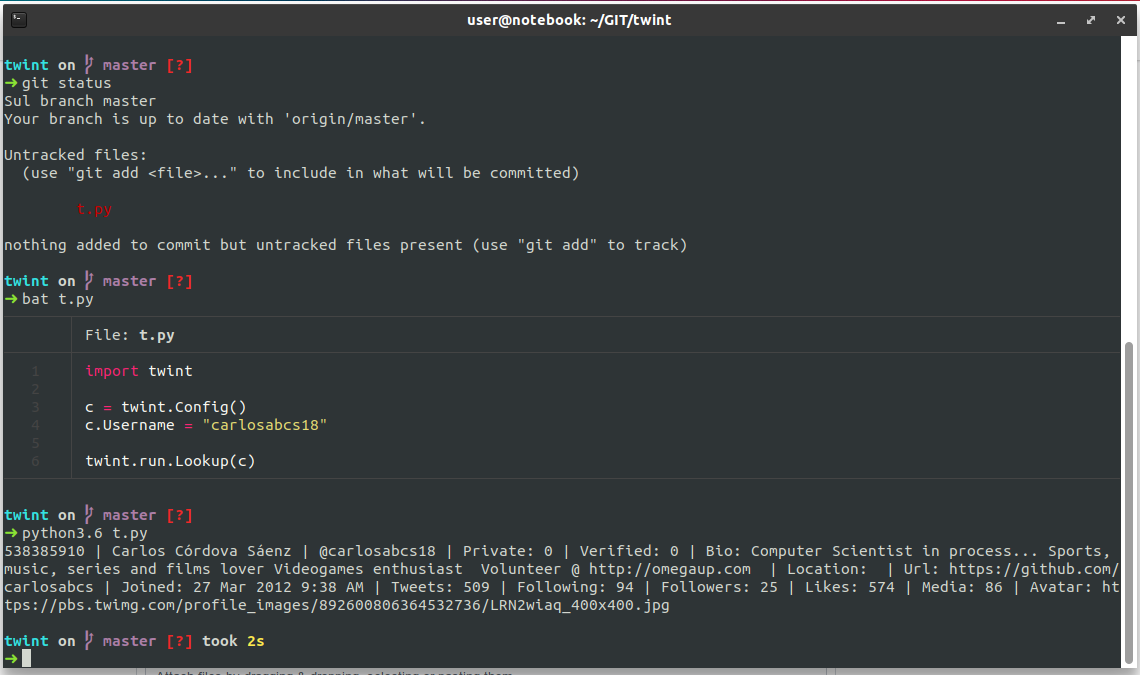Screen dimensions: 1140x675
Task: Click the arrow icon on the empty prompt line
Action: tap(9, 658)
